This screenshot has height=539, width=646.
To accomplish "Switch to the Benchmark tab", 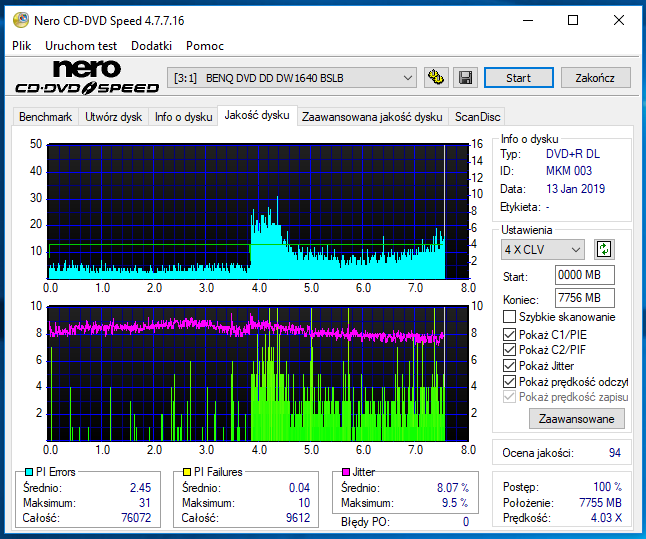I will [x=45, y=117].
